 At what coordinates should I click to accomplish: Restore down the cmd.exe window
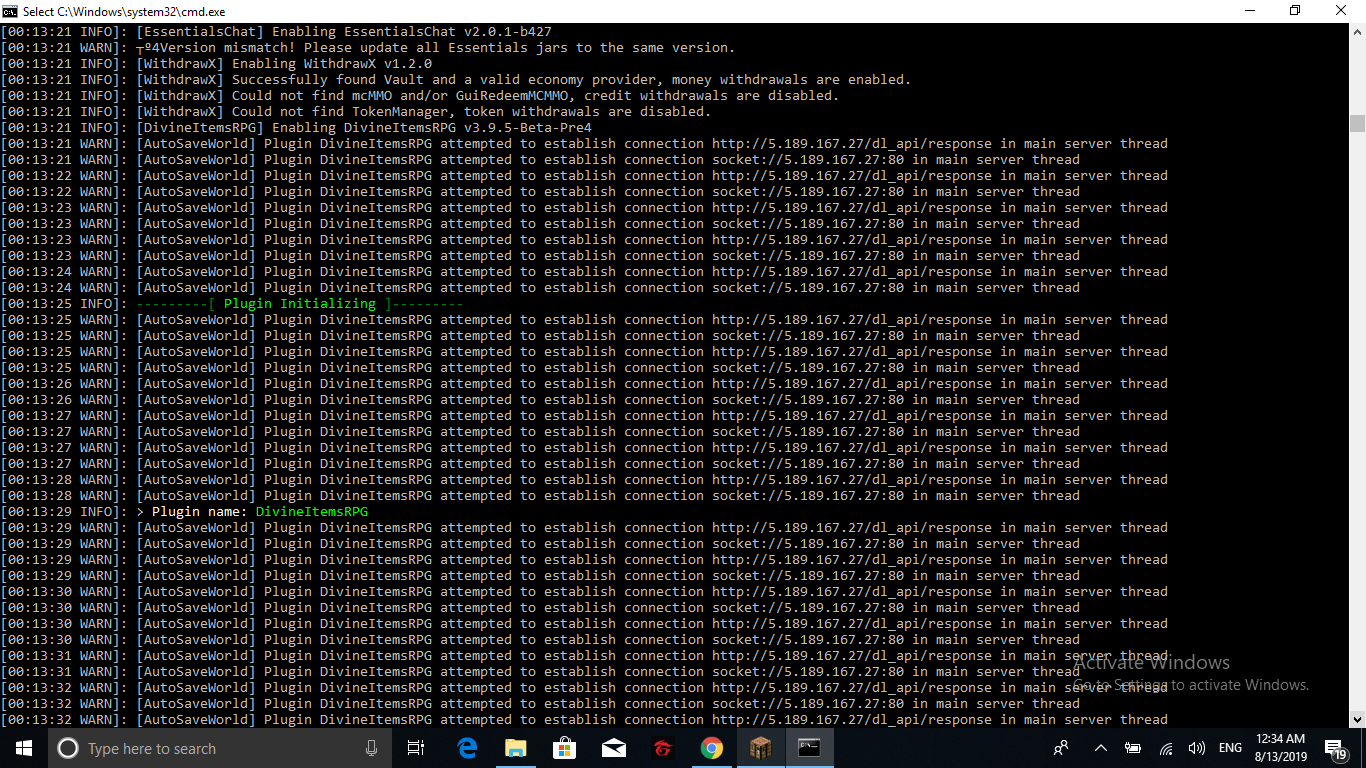pyautogui.click(x=1295, y=11)
